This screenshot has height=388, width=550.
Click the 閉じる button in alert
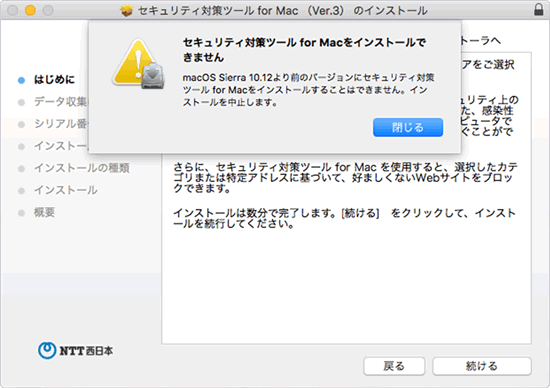(x=408, y=127)
